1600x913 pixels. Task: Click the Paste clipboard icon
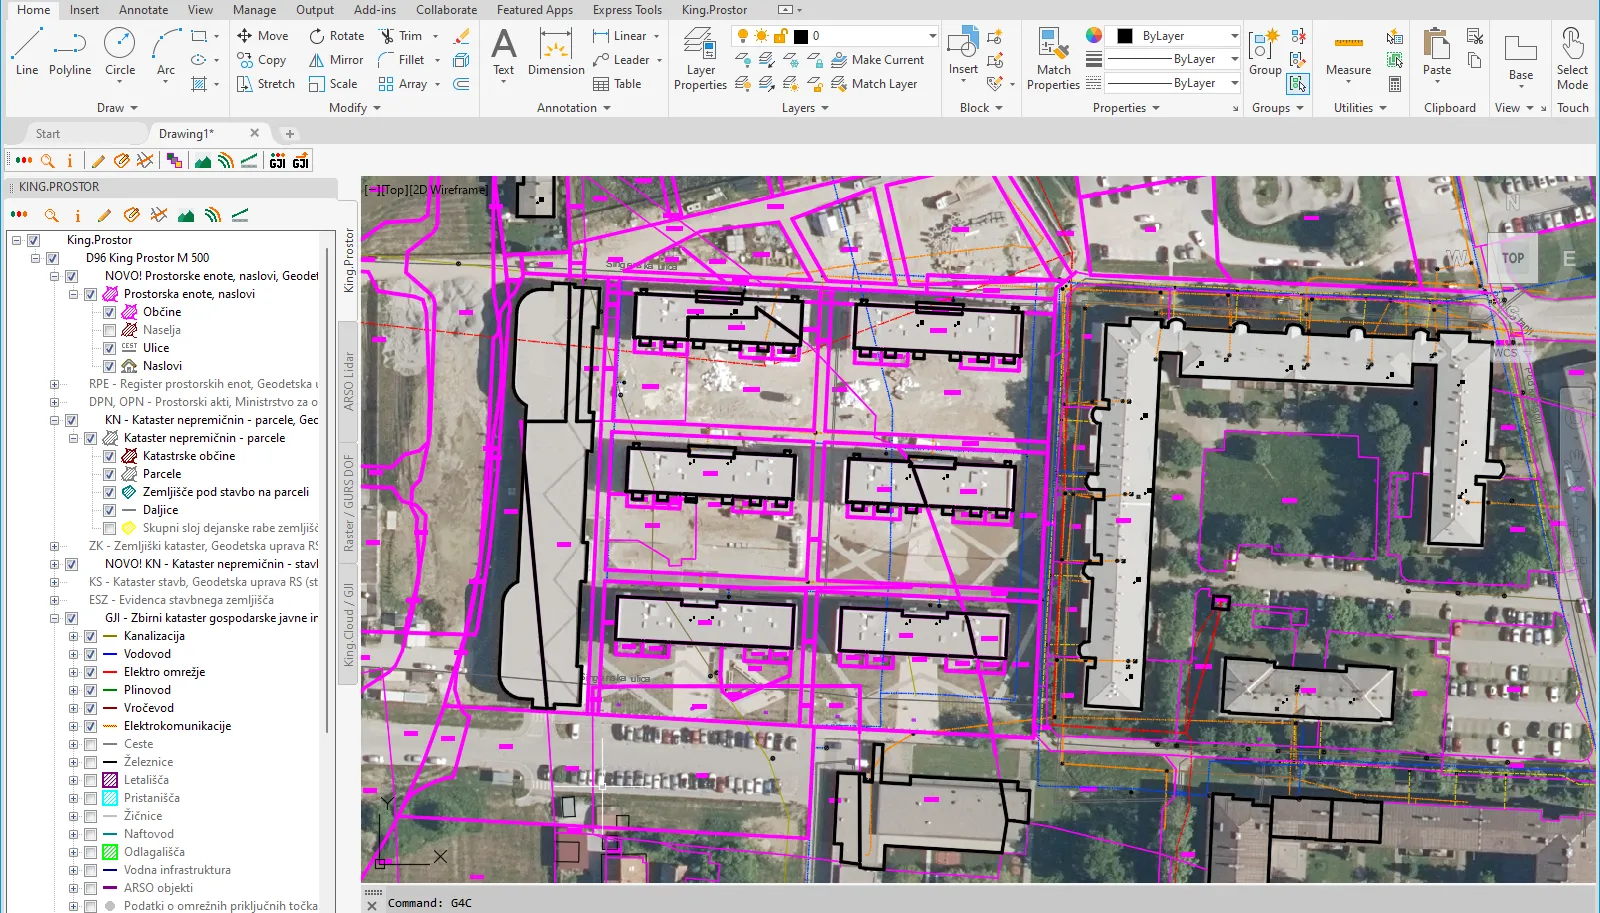[1437, 52]
